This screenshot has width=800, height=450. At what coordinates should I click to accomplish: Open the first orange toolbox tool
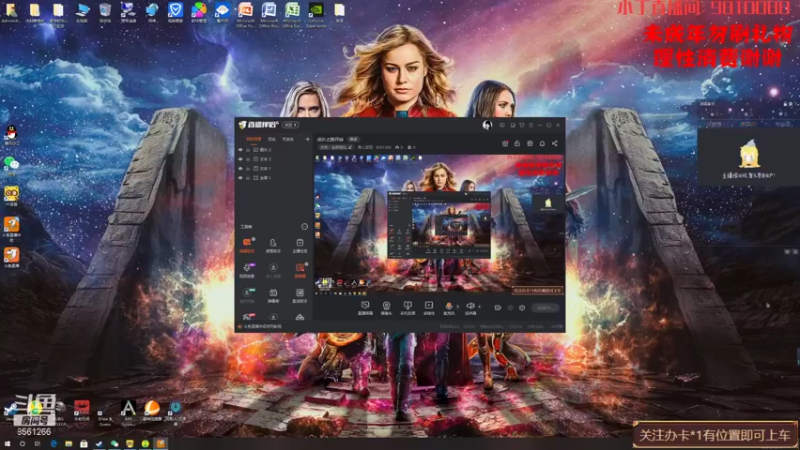247,245
